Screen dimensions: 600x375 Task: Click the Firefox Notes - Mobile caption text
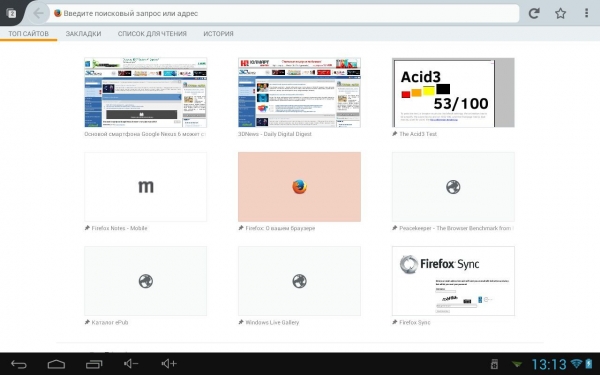tap(119, 228)
